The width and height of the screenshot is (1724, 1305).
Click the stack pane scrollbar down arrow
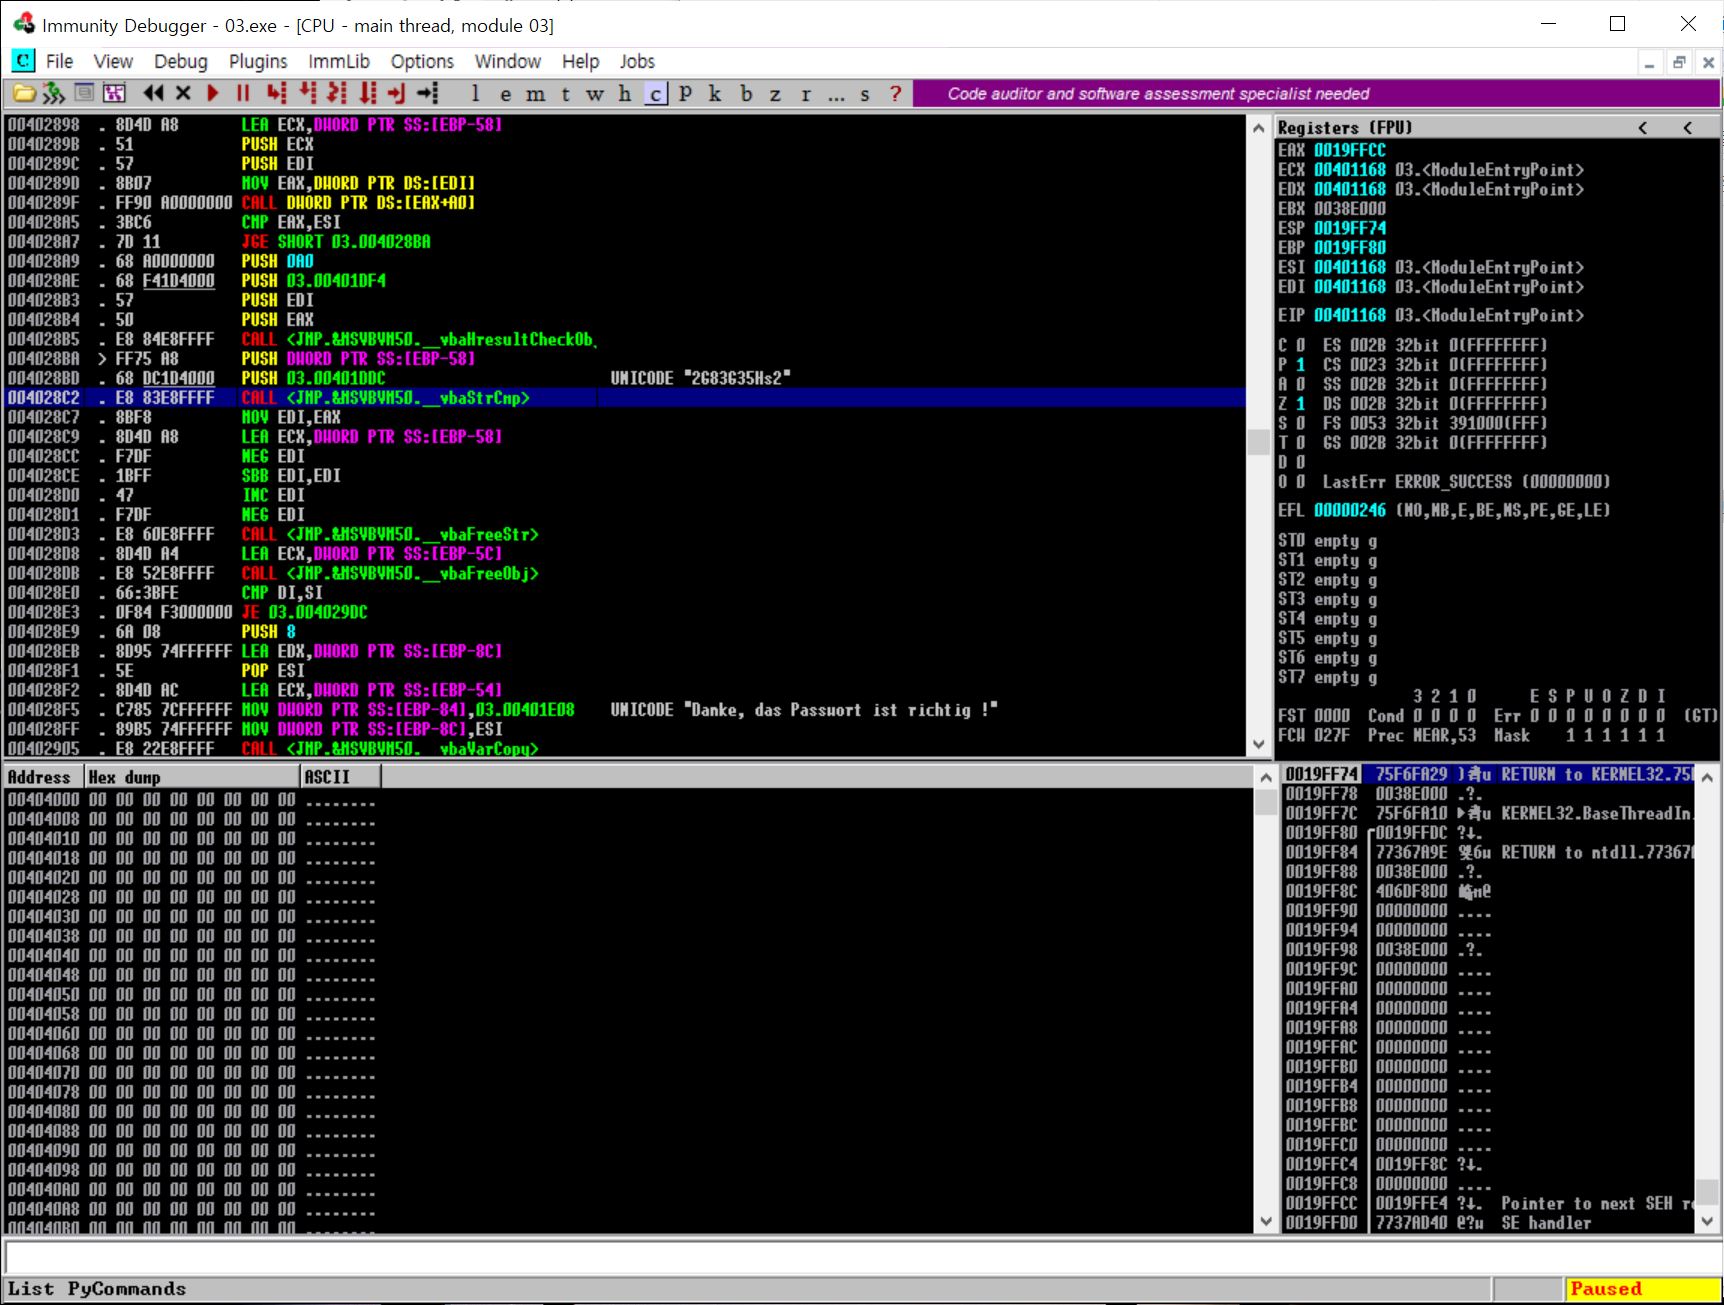1707,1221
